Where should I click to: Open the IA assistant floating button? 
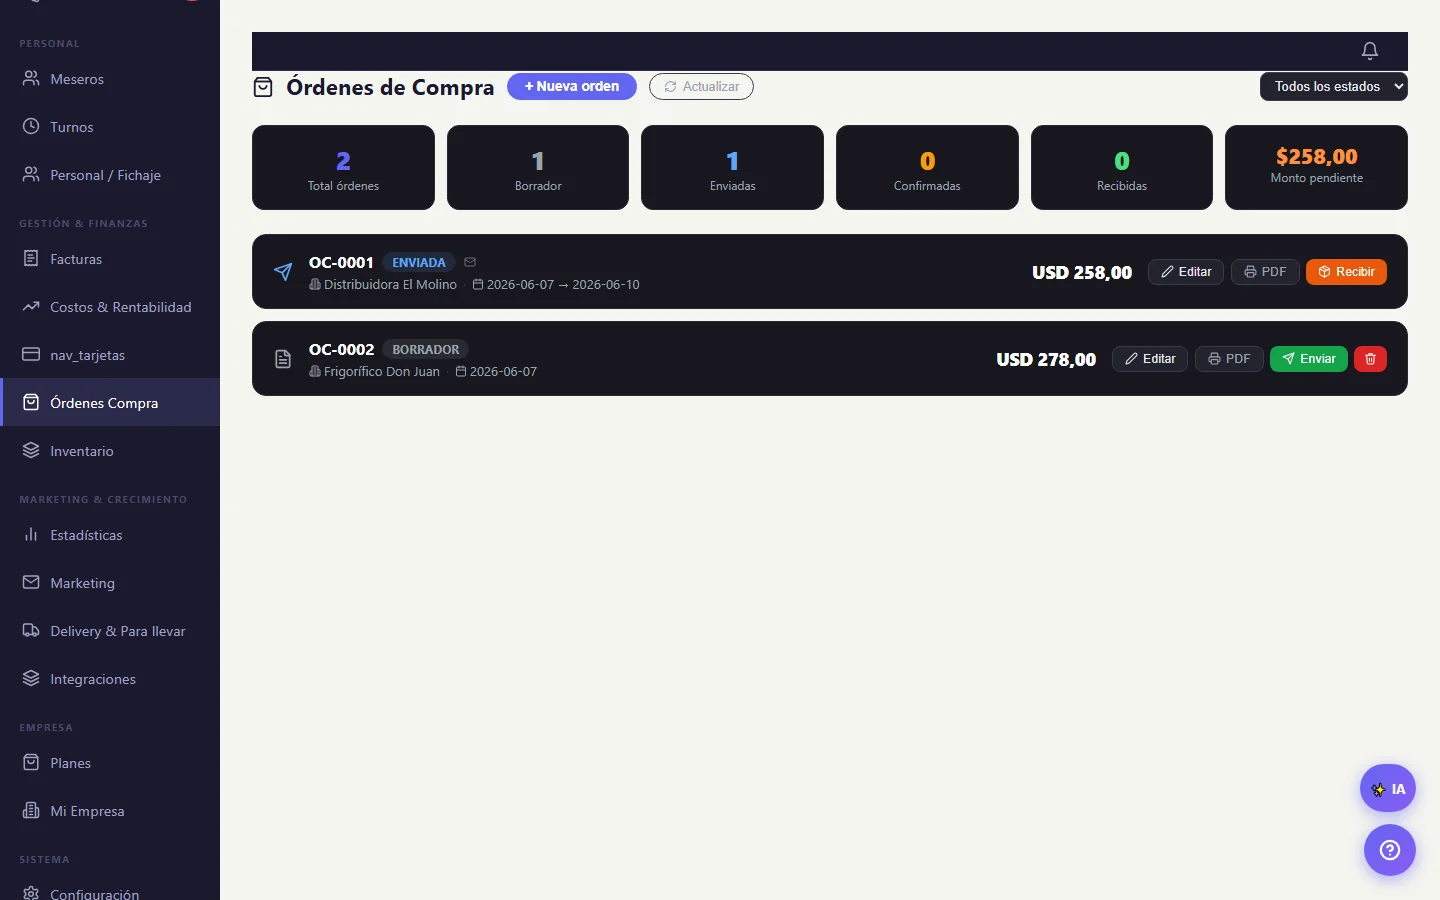pos(1388,789)
